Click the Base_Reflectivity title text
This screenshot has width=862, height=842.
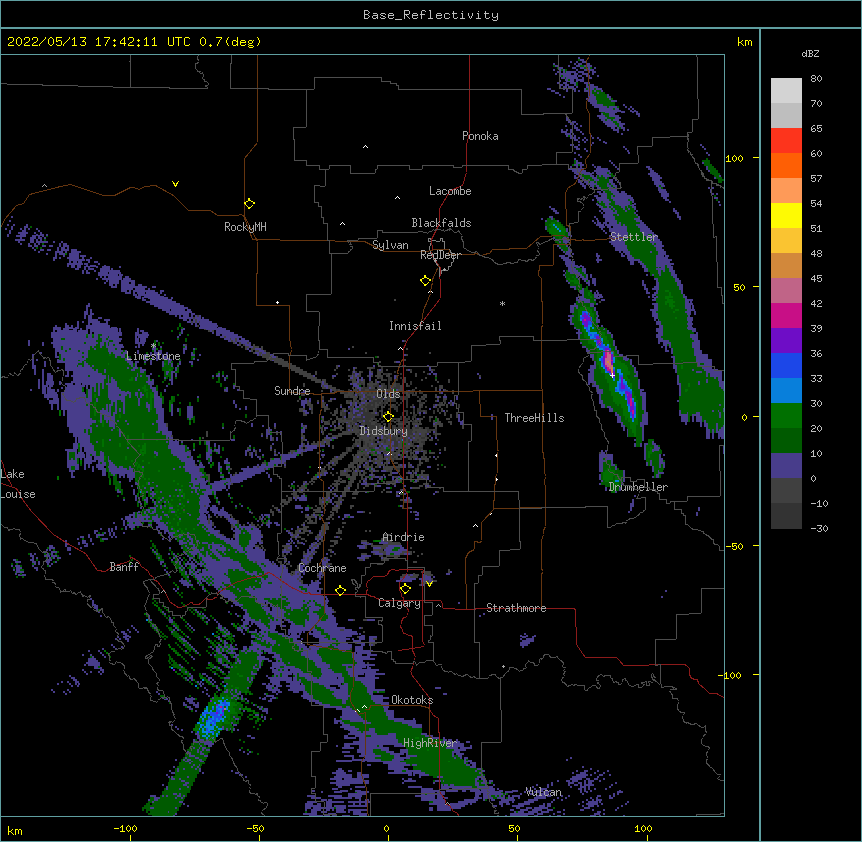(x=431, y=15)
